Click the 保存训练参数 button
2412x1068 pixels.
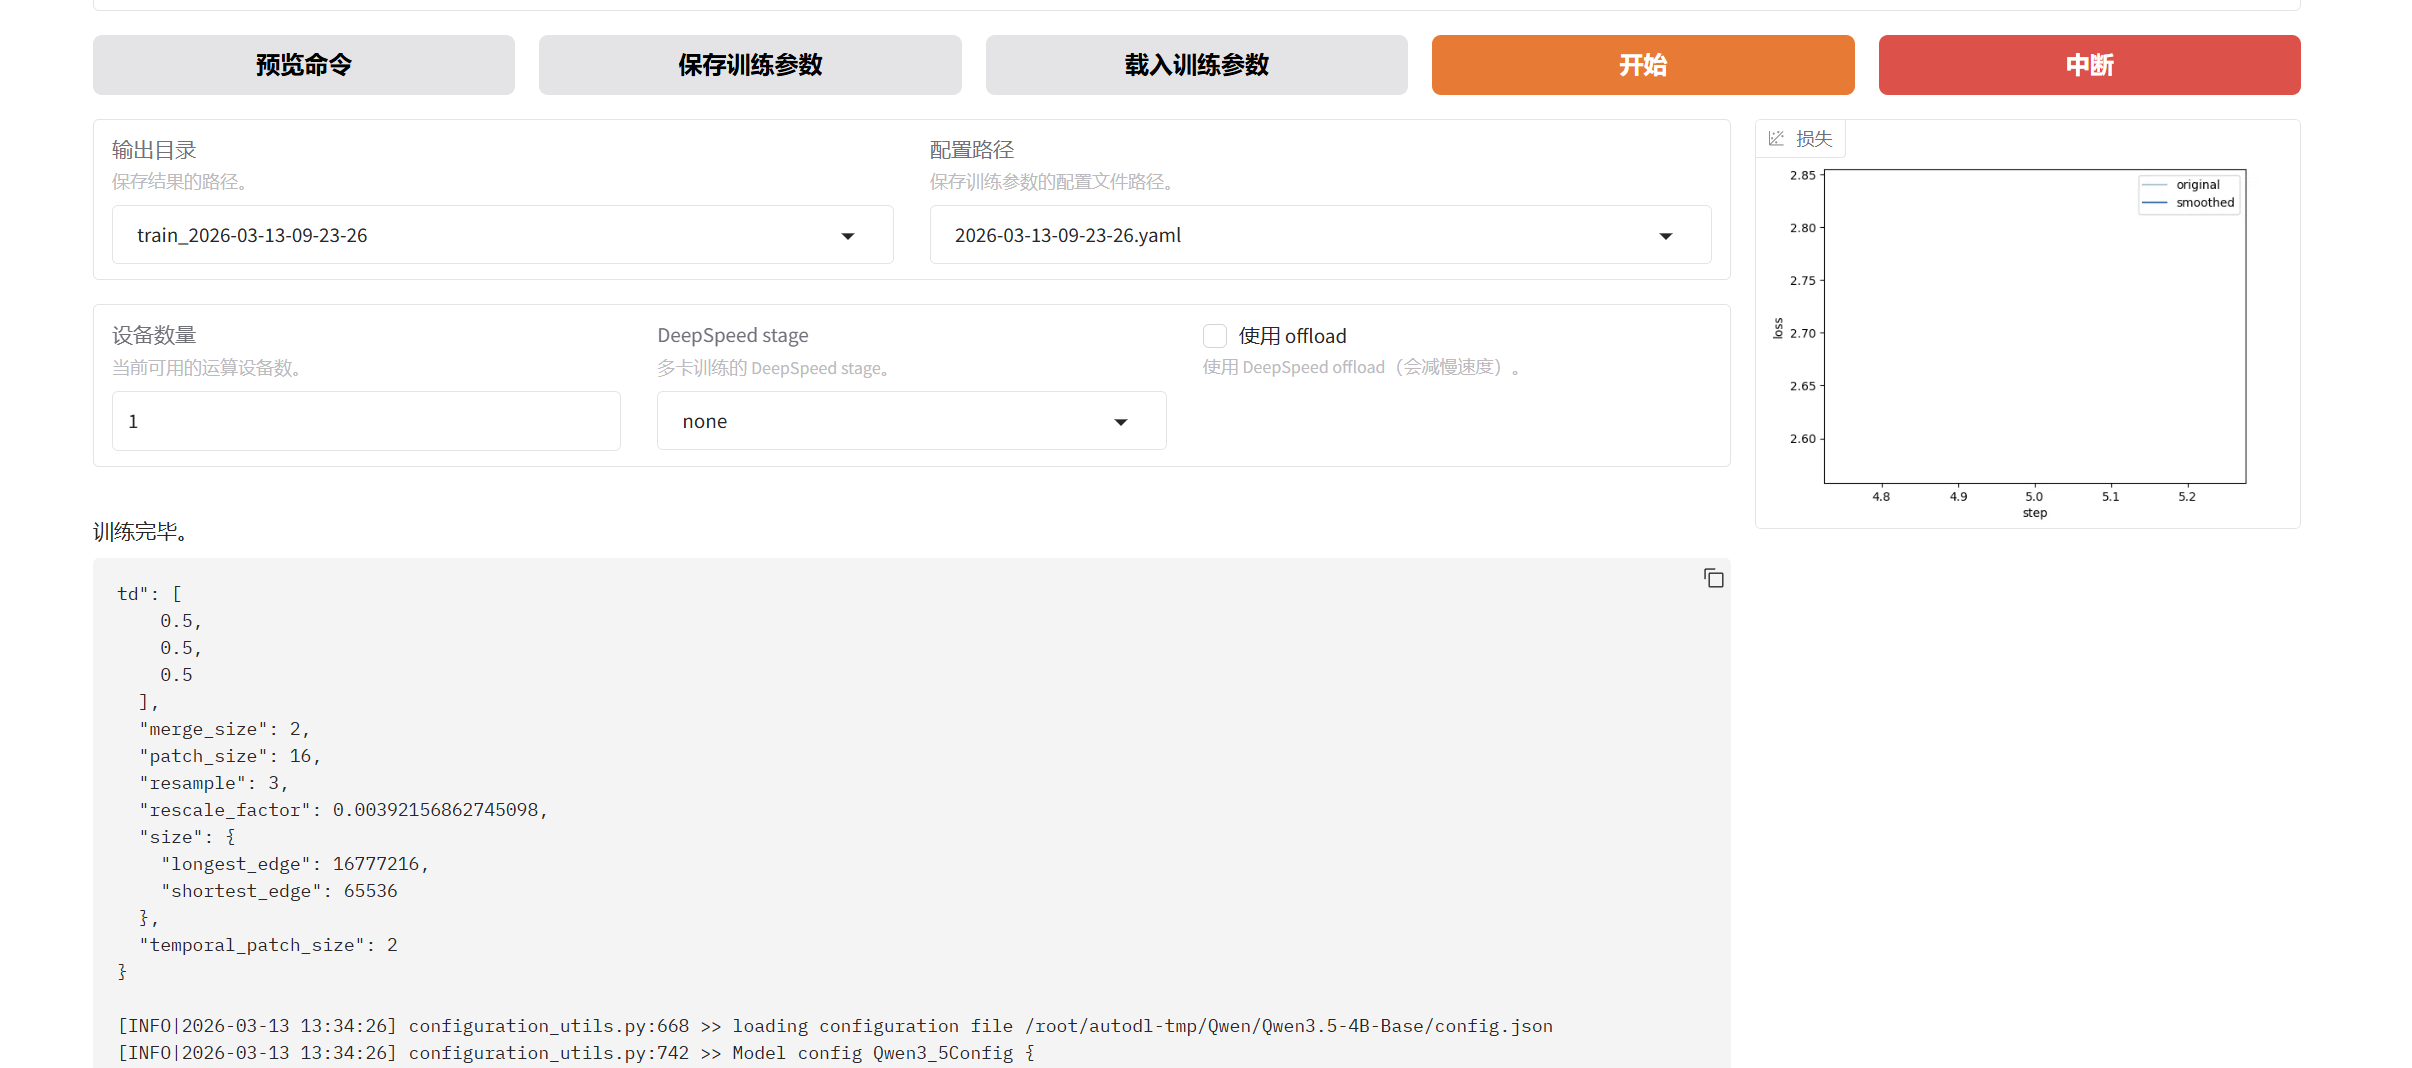750,65
